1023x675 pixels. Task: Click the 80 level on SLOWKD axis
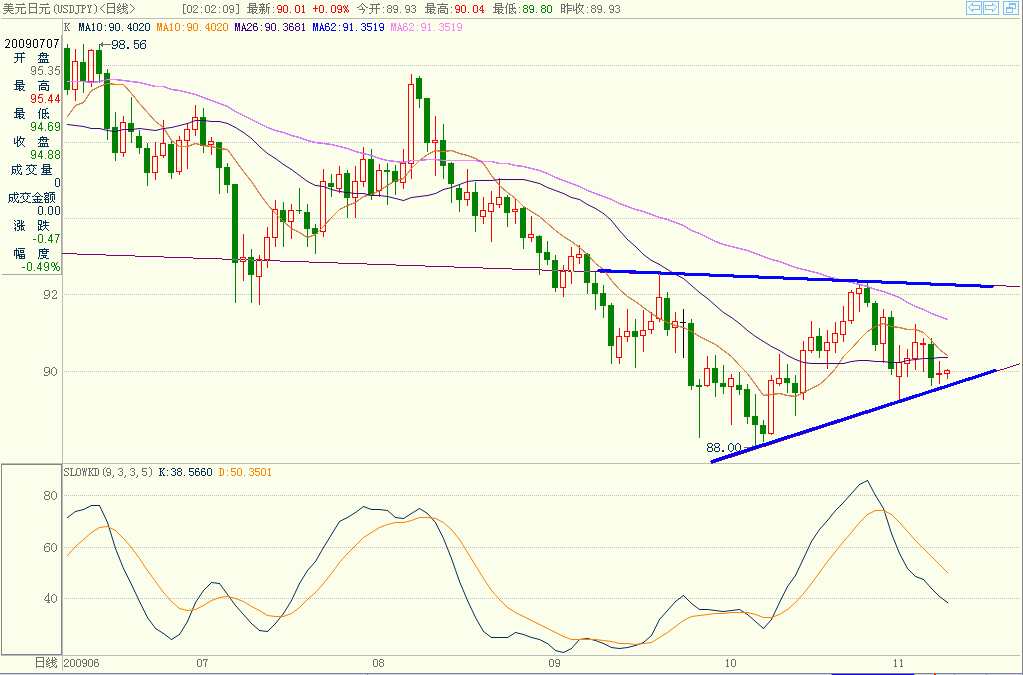point(50,496)
